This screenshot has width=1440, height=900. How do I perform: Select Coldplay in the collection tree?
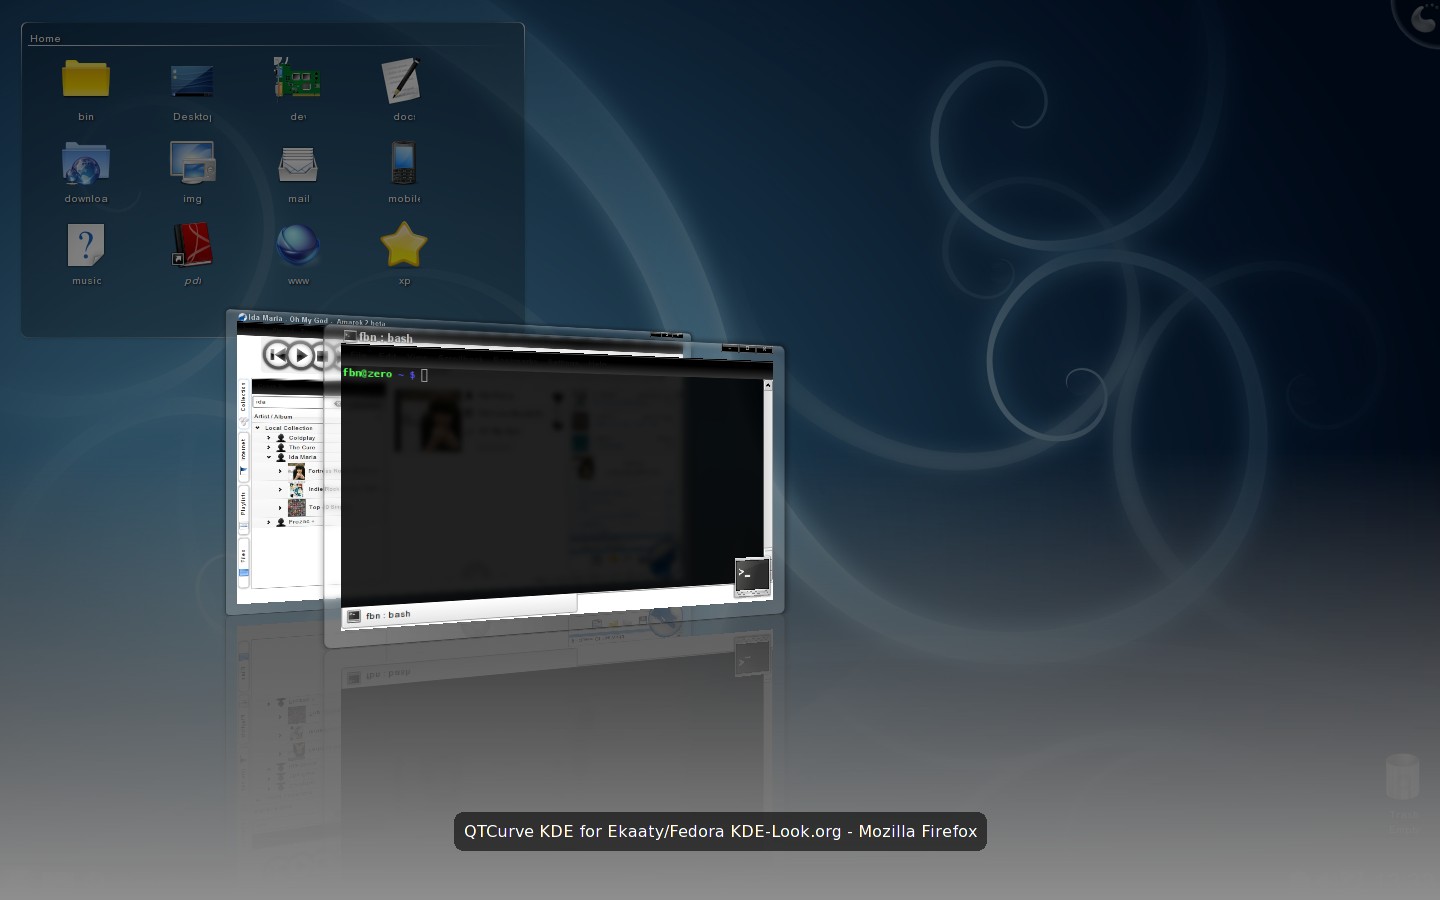[x=302, y=438]
